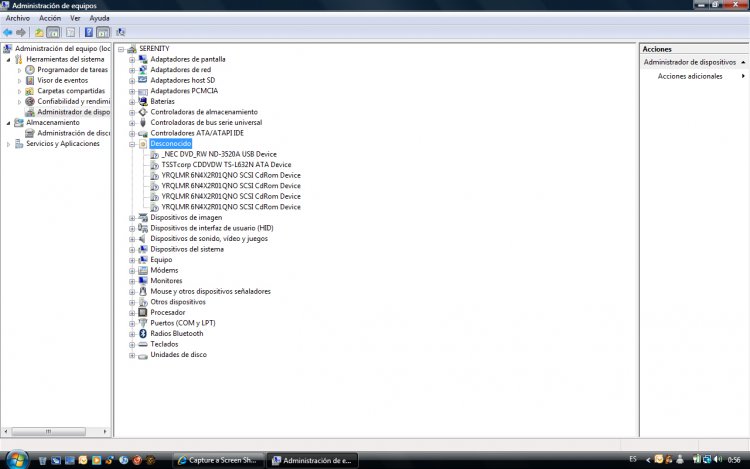The image size is (750, 469).
Task: Expand Programador de tareas arrow
Action: coord(20,70)
